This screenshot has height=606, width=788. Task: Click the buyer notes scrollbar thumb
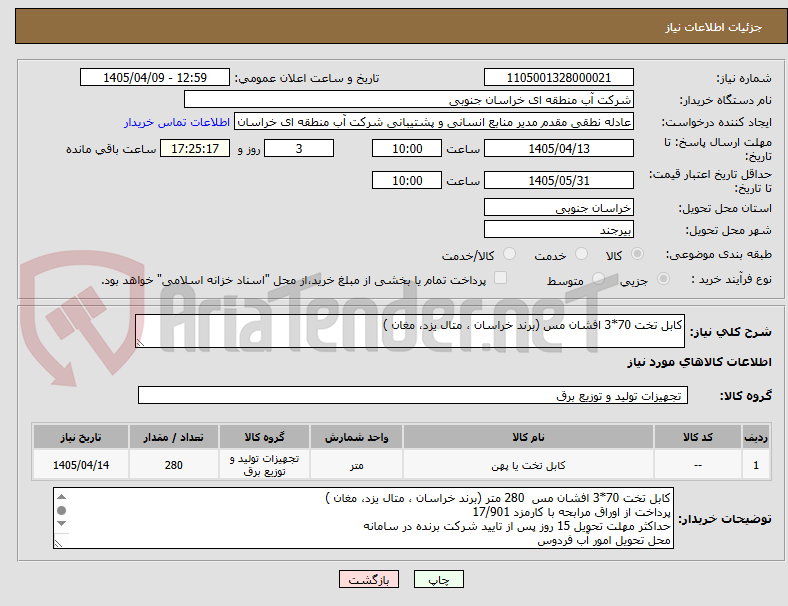click(x=61, y=511)
